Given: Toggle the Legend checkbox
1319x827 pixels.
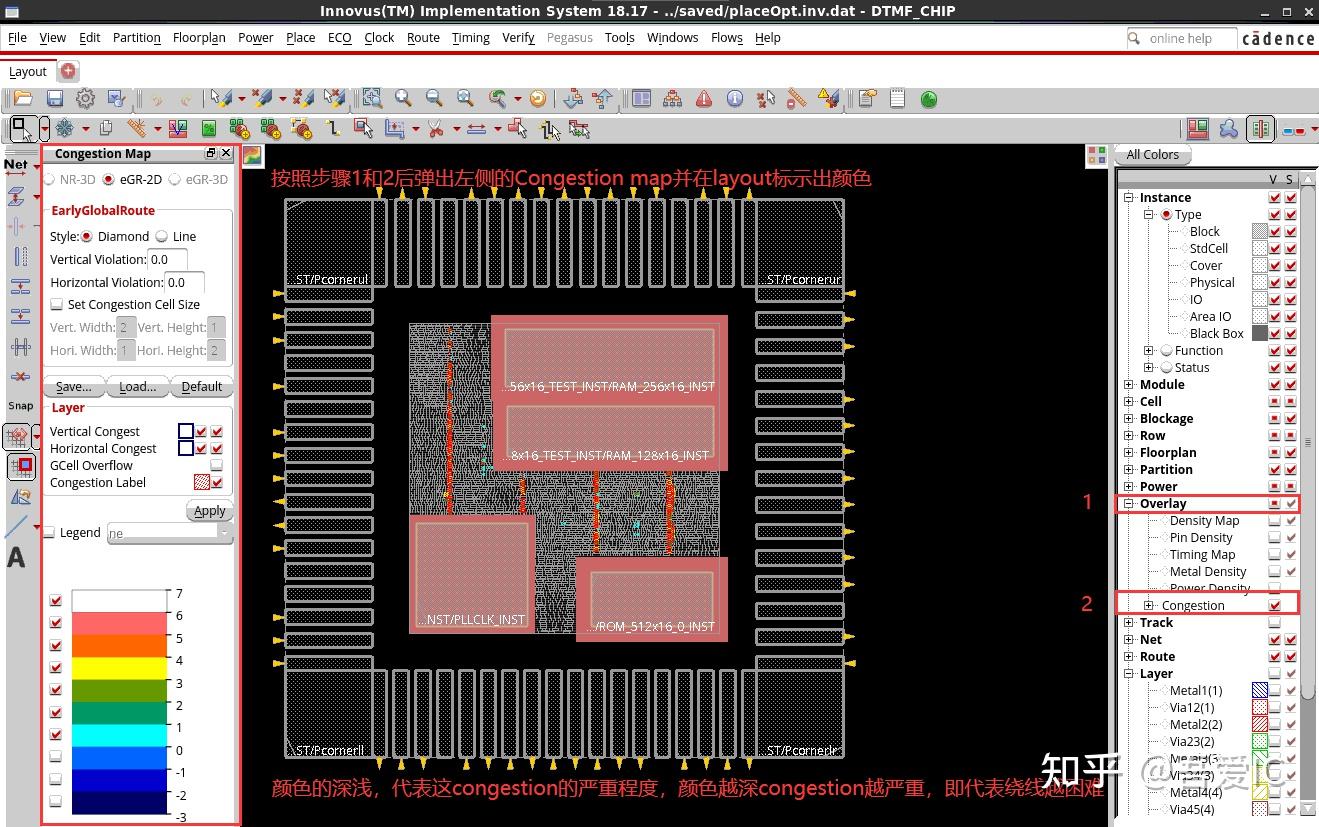Looking at the screenshot, I should pos(50,533).
